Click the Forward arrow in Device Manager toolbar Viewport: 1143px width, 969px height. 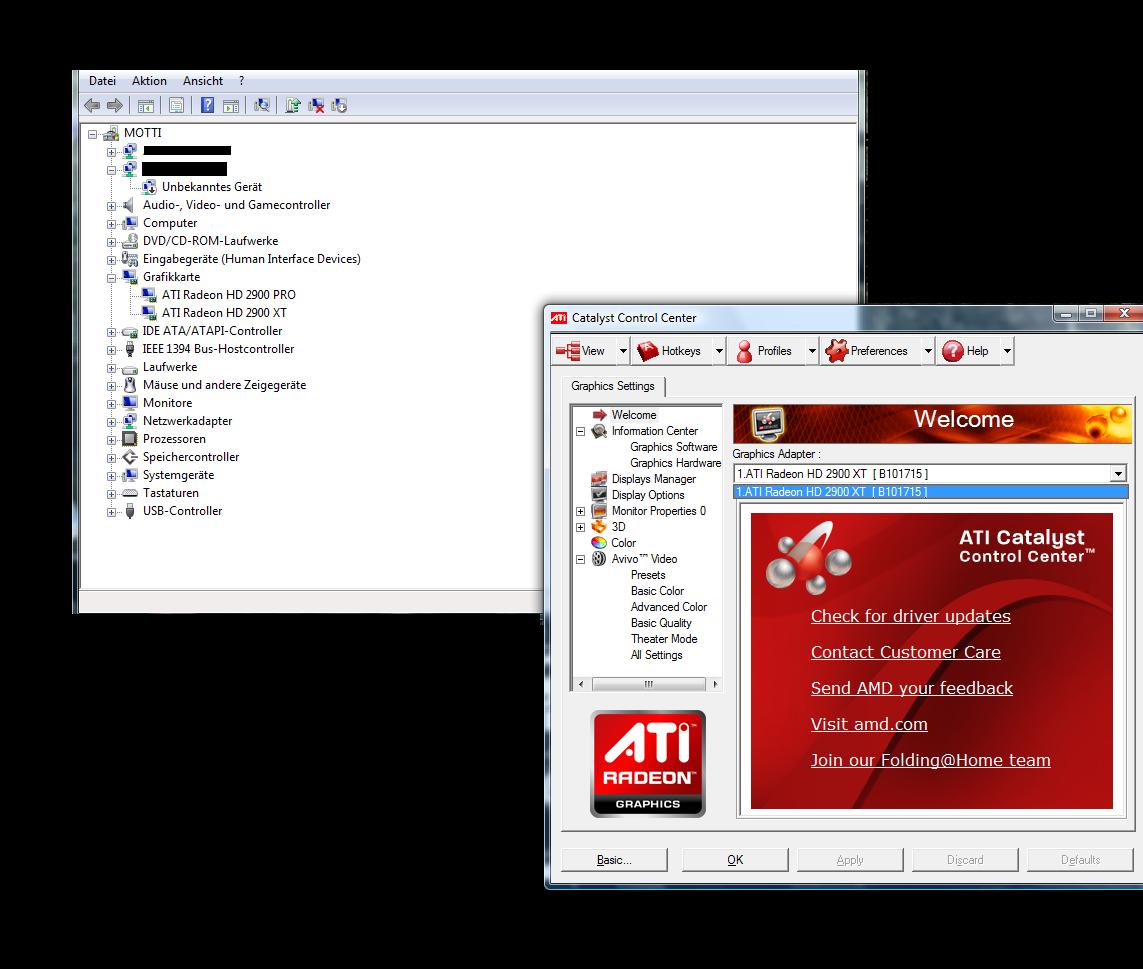[x=114, y=106]
